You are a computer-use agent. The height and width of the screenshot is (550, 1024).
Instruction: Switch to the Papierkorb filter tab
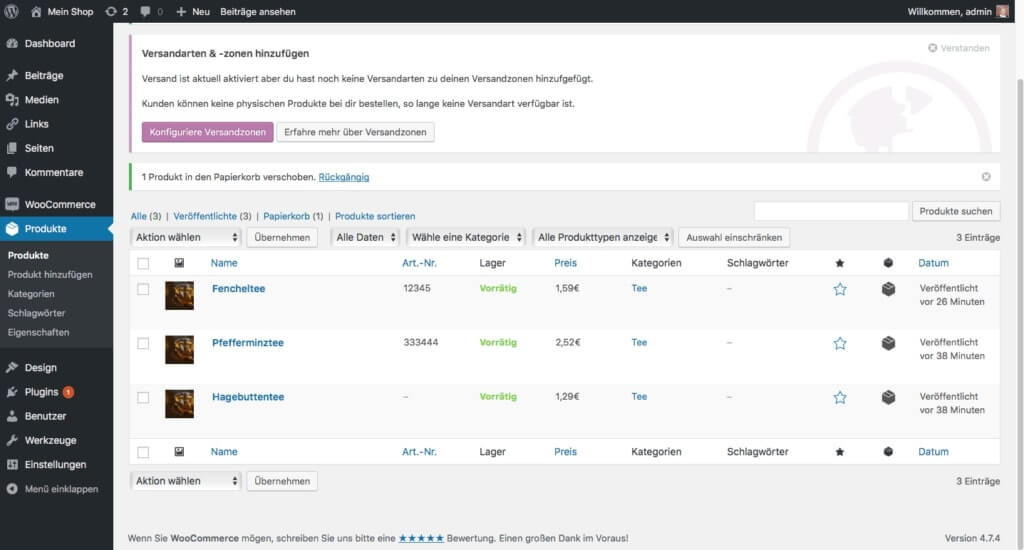click(286, 216)
